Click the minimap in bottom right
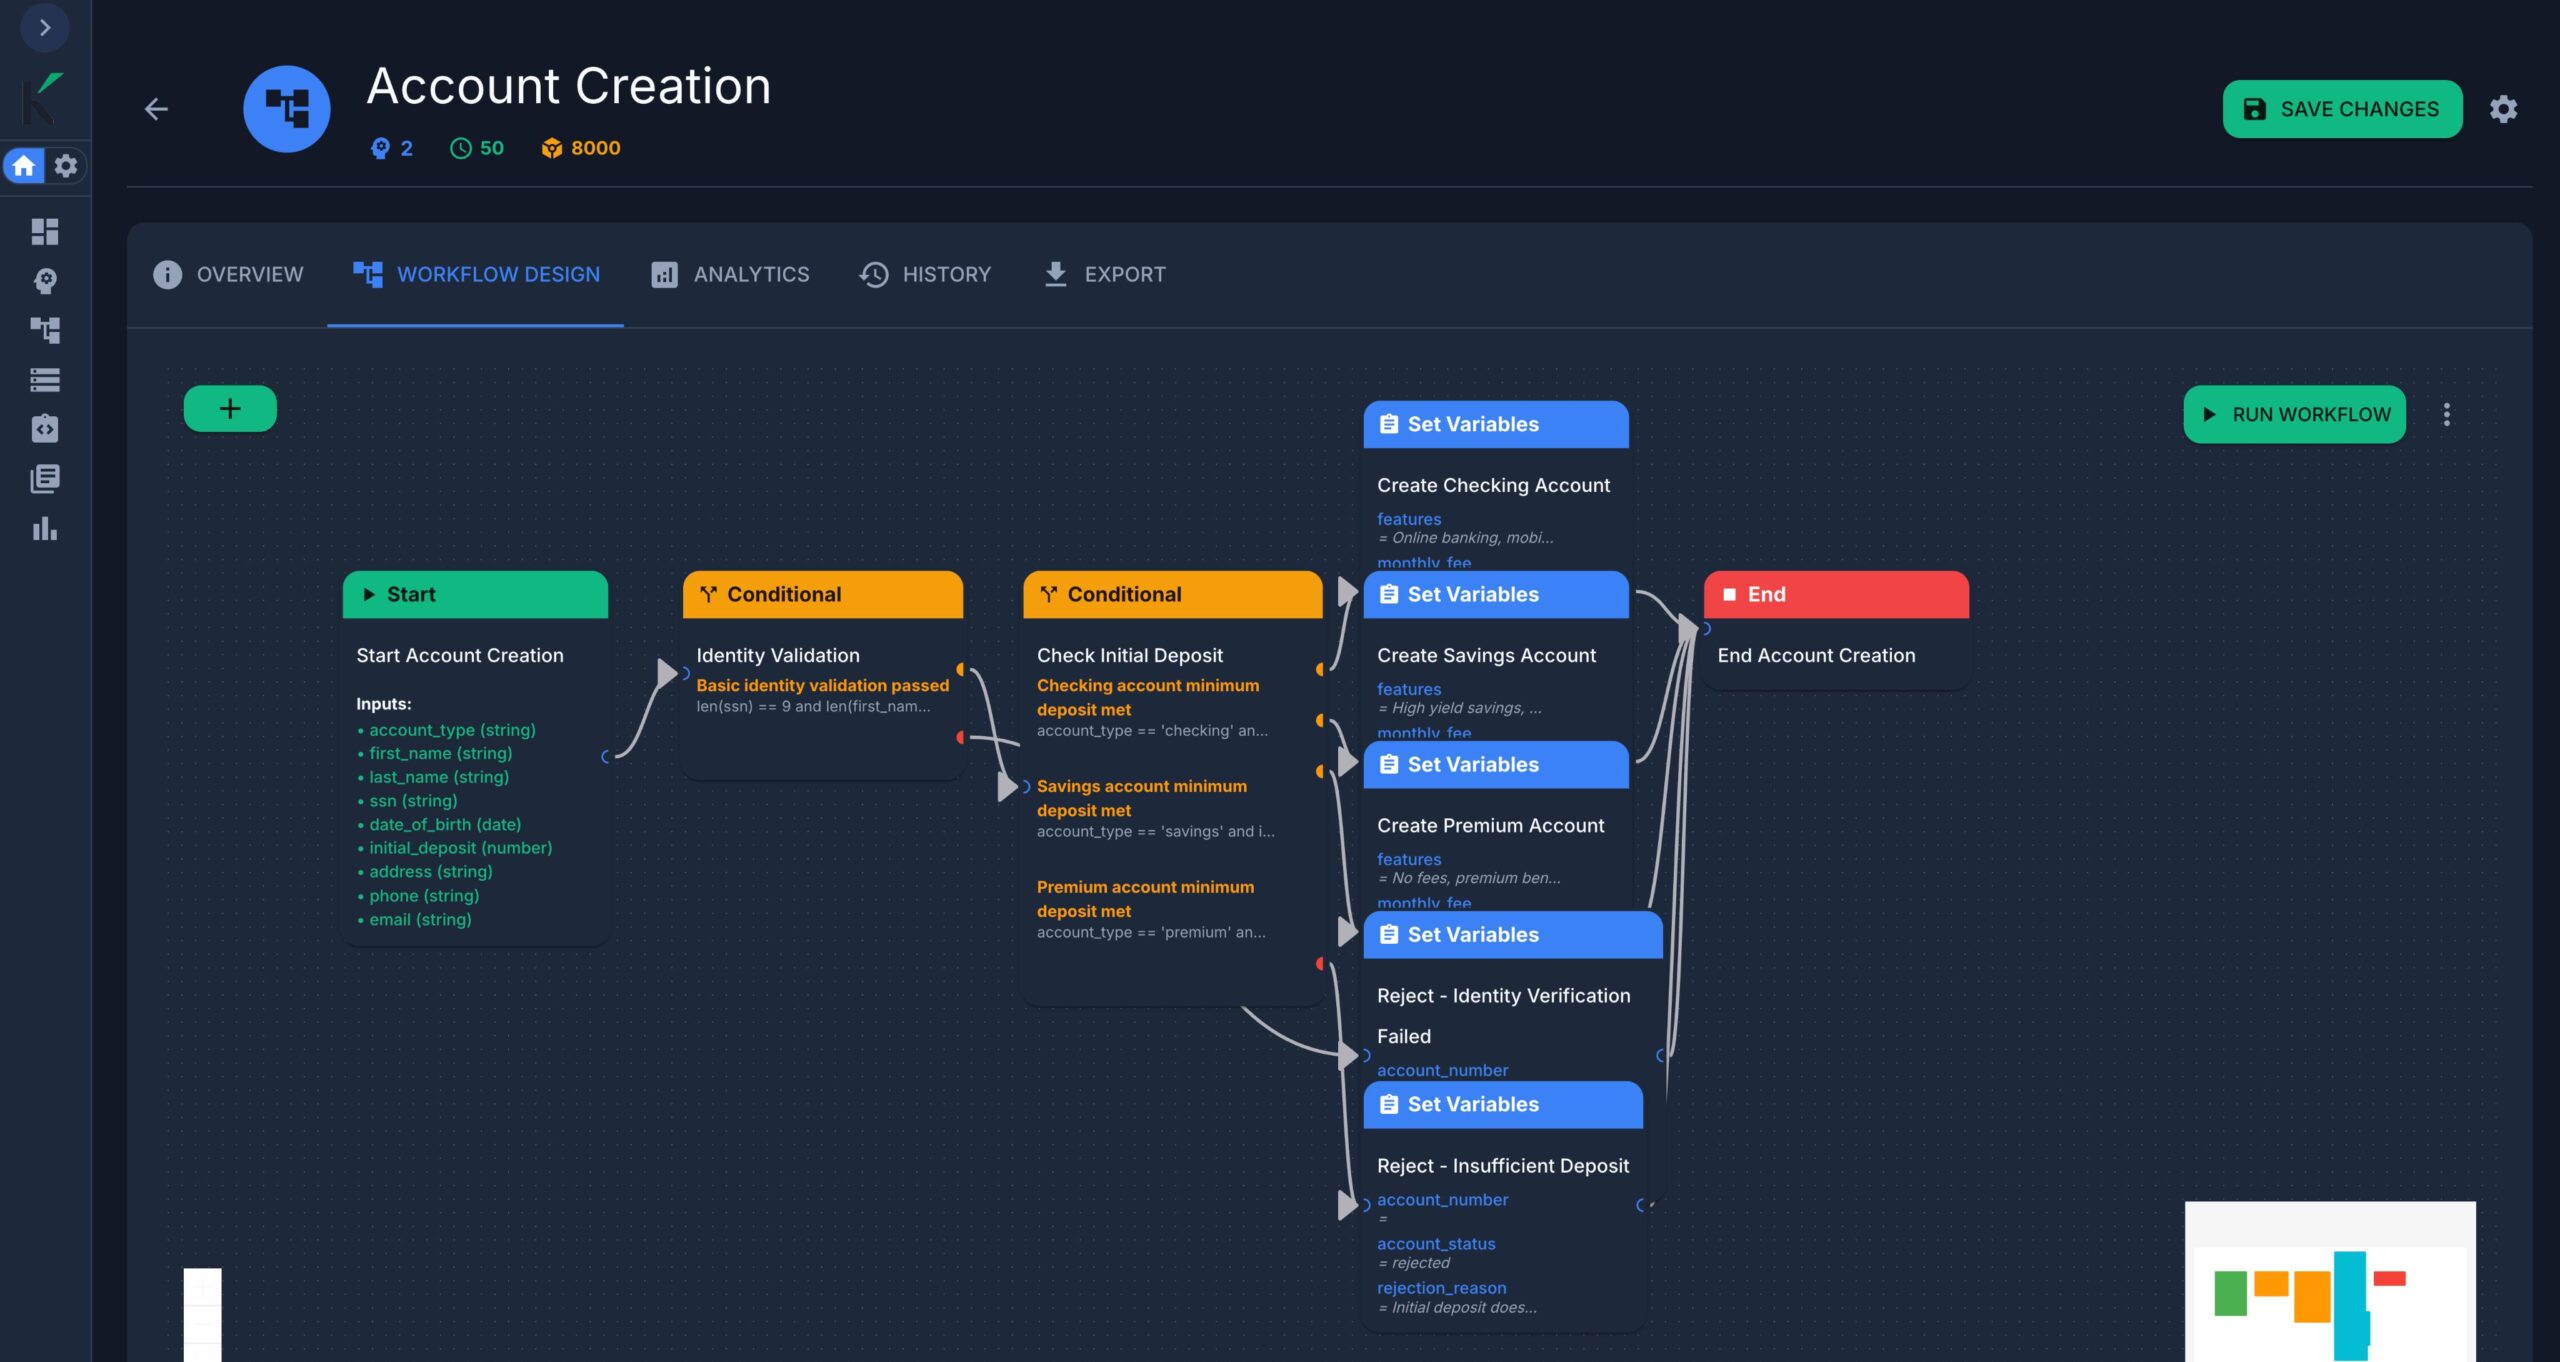The width and height of the screenshot is (2560, 1362). pyautogui.click(x=2330, y=1281)
